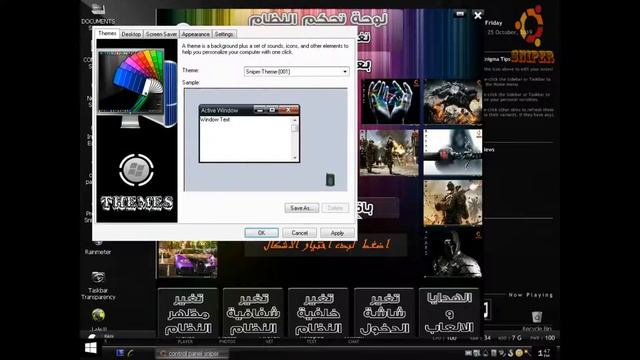The height and width of the screenshot is (360, 640).
Task: Click the taskbar clock
Action: tap(544, 352)
